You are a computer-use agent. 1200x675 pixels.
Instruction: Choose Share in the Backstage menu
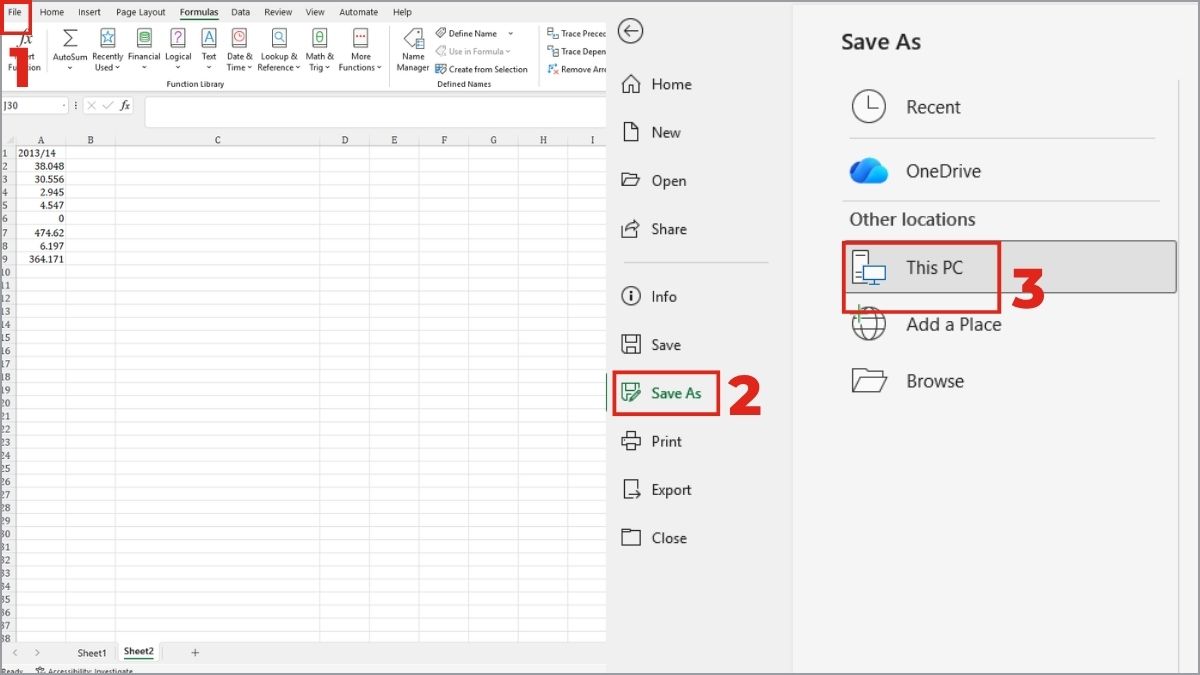pos(655,229)
